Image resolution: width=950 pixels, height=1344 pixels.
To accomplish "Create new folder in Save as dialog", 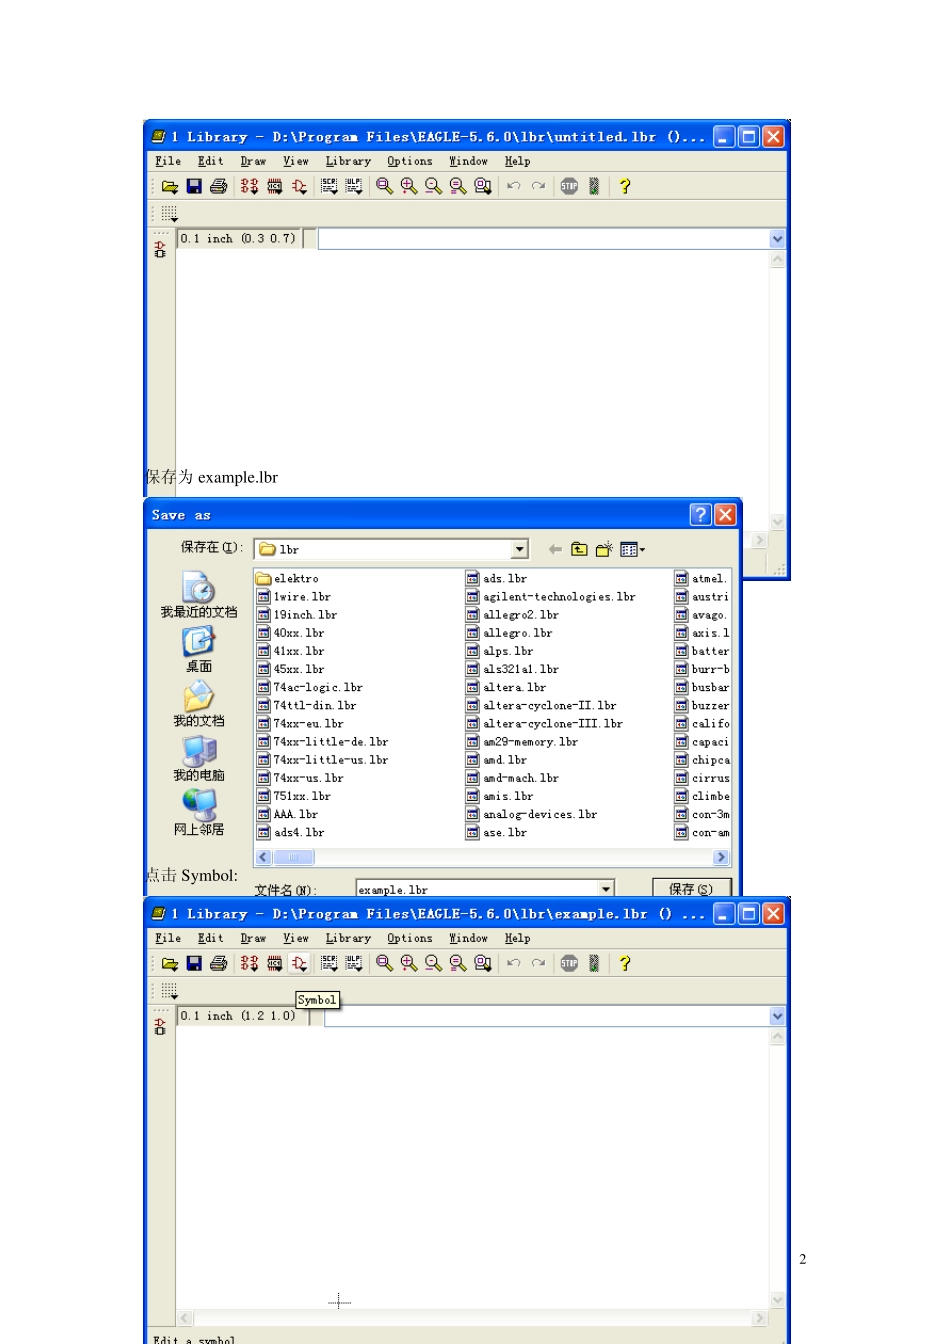I will (604, 549).
